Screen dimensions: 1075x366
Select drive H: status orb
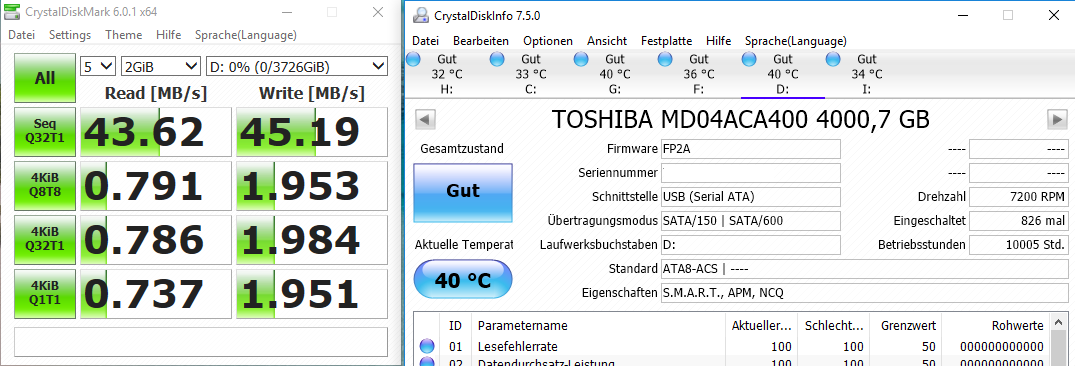(x=413, y=59)
